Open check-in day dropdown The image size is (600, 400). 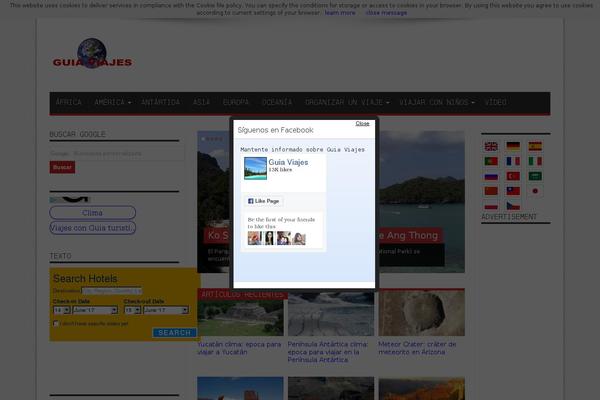62,310
